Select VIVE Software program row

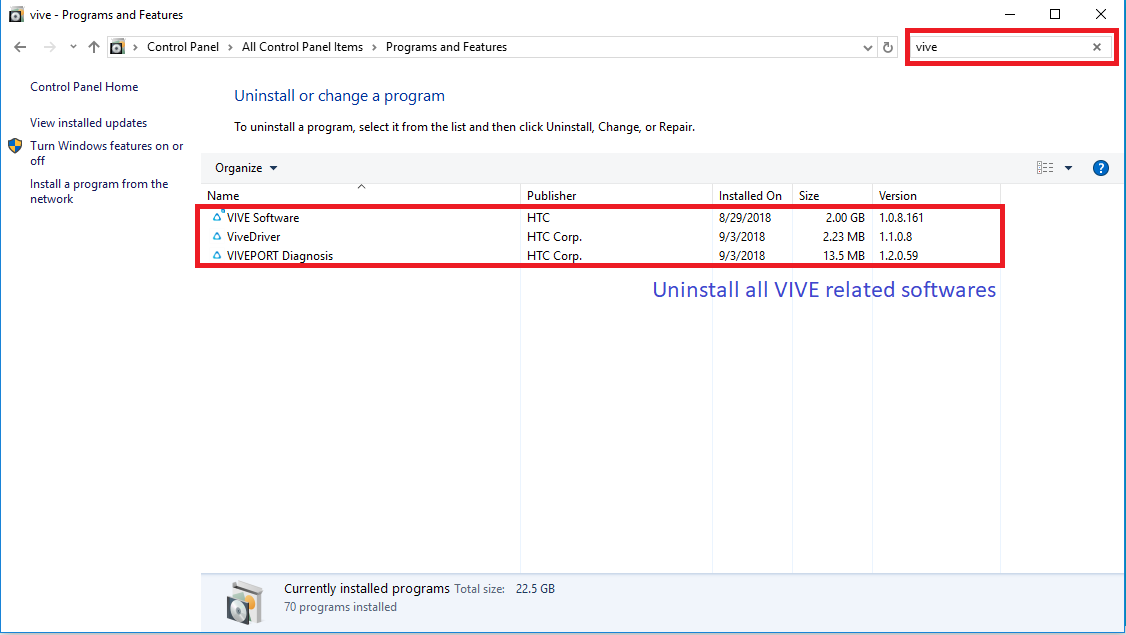click(600, 218)
